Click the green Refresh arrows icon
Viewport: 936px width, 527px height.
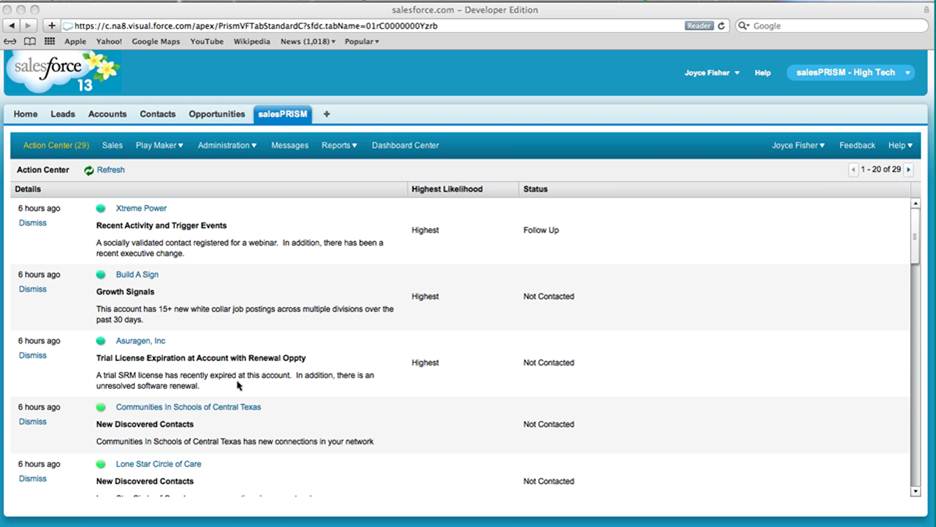(89, 170)
